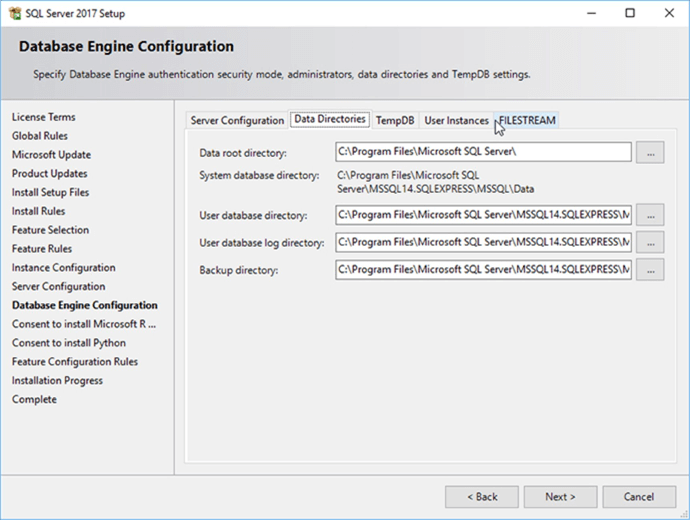
Task: Select the User Instances tab
Action: (456, 121)
